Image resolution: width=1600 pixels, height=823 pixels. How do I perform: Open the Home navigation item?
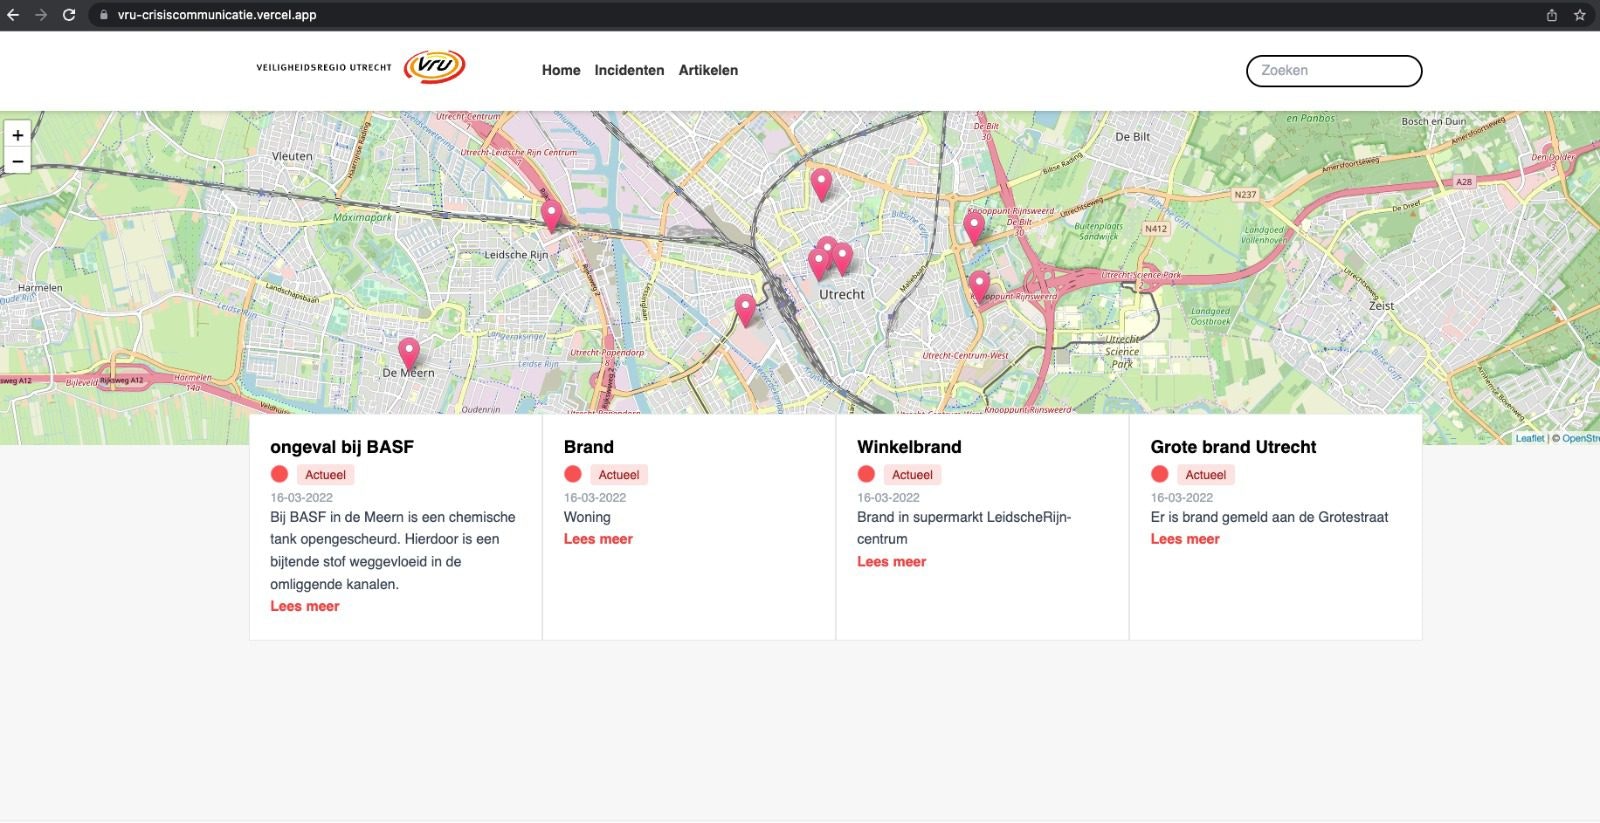click(561, 70)
